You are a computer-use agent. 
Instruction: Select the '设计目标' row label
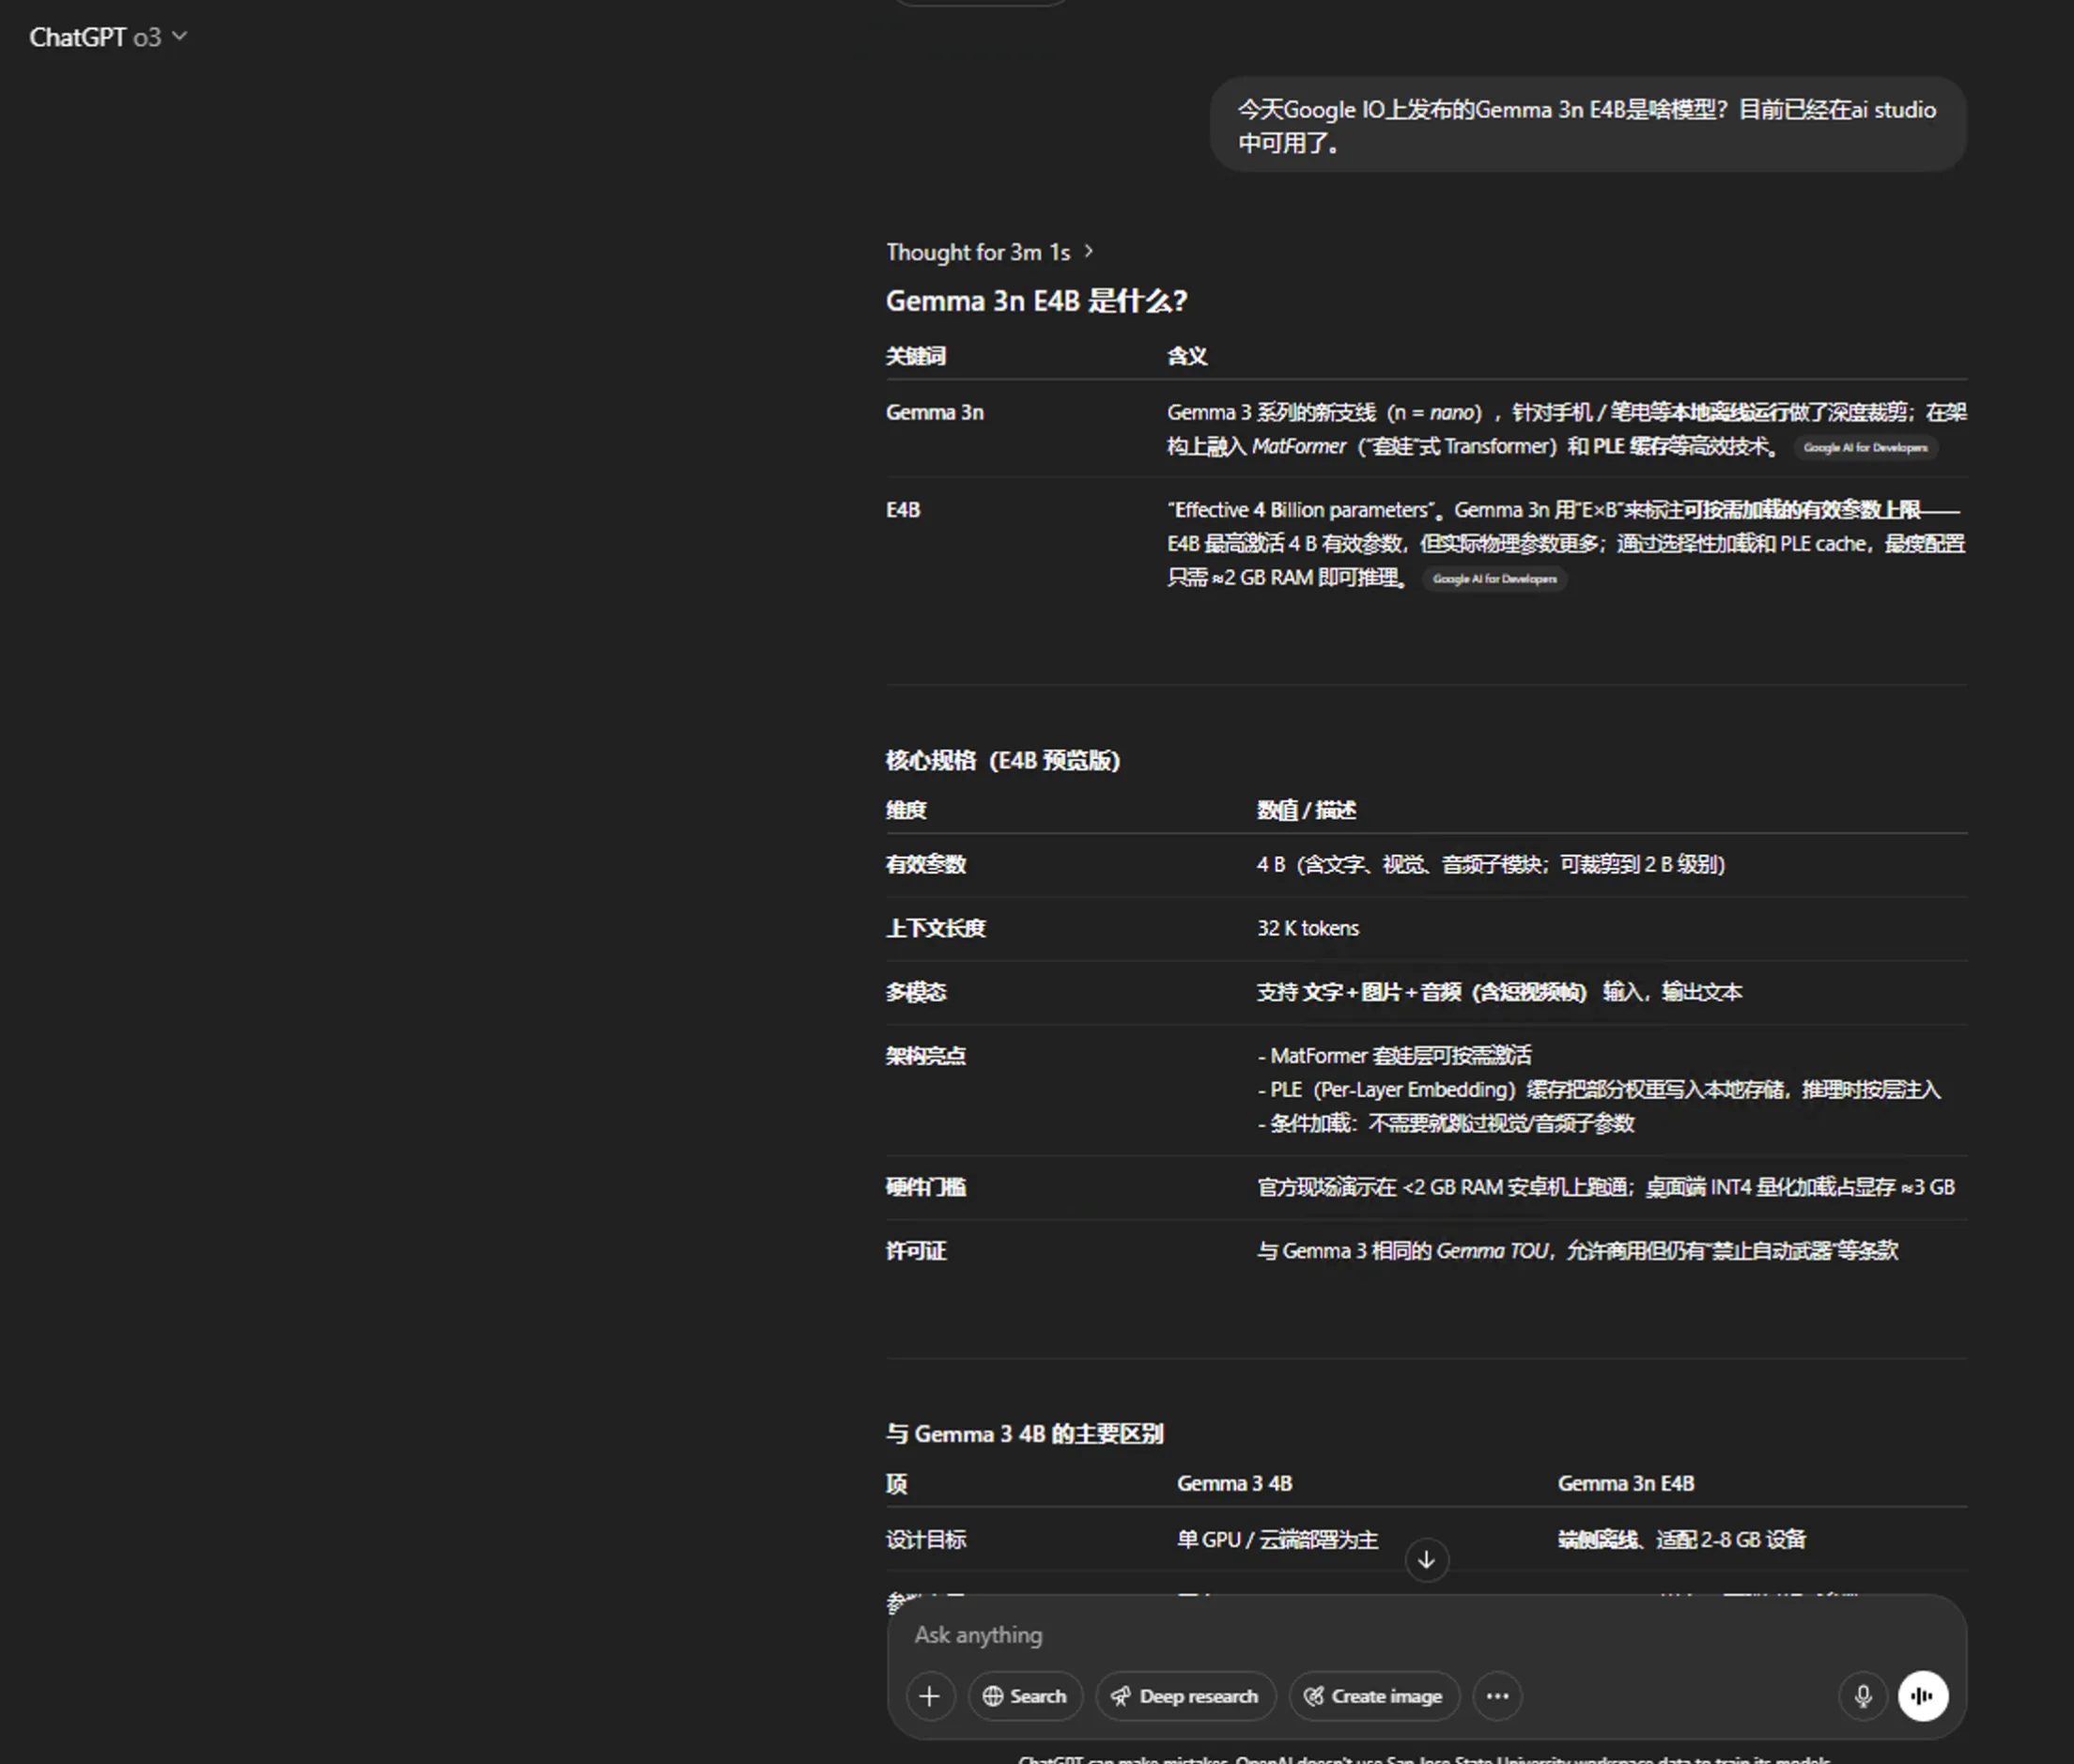[925, 1540]
